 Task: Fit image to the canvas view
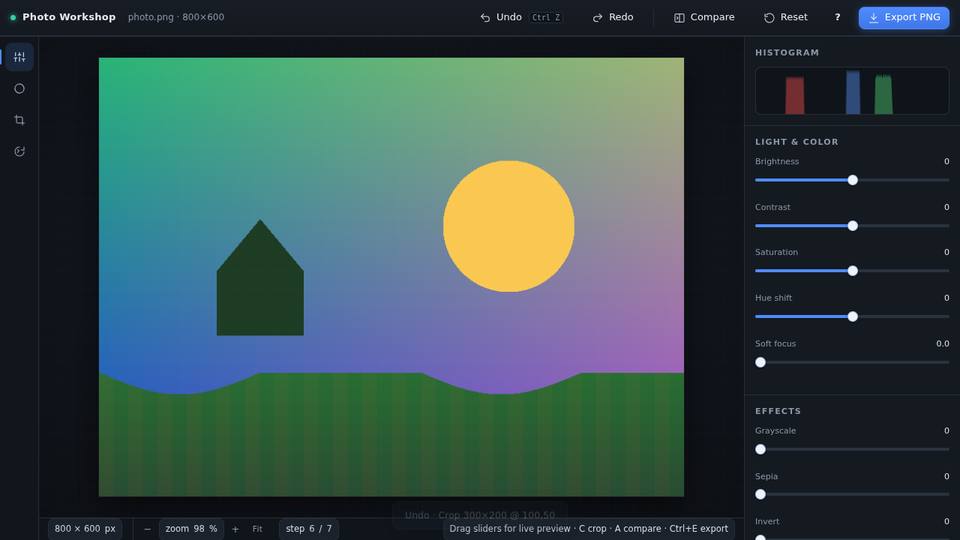point(257,529)
